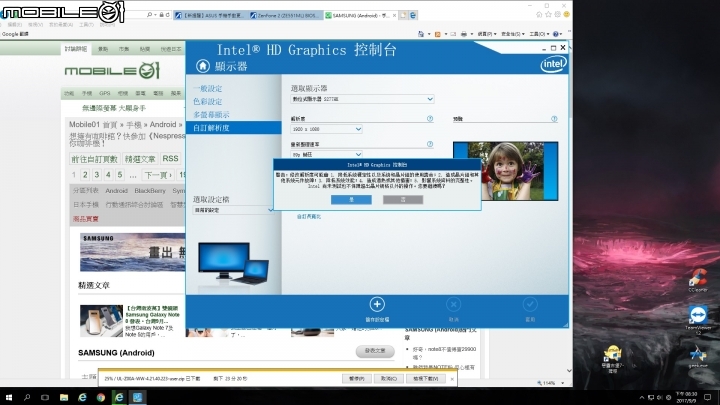Select 色彩設定 in Intel sidebar

208,101
